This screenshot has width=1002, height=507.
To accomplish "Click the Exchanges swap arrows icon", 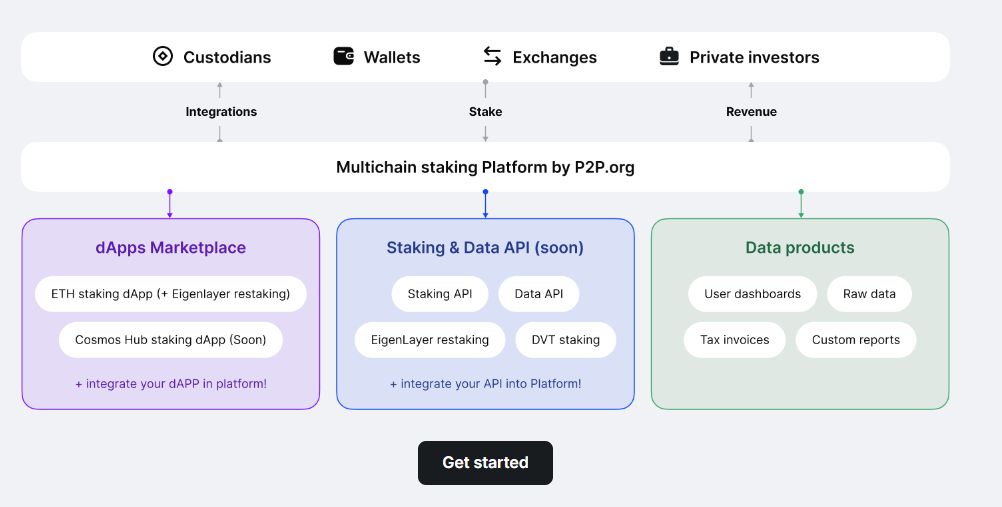I will pyautogui.click(x=492, y=56).
